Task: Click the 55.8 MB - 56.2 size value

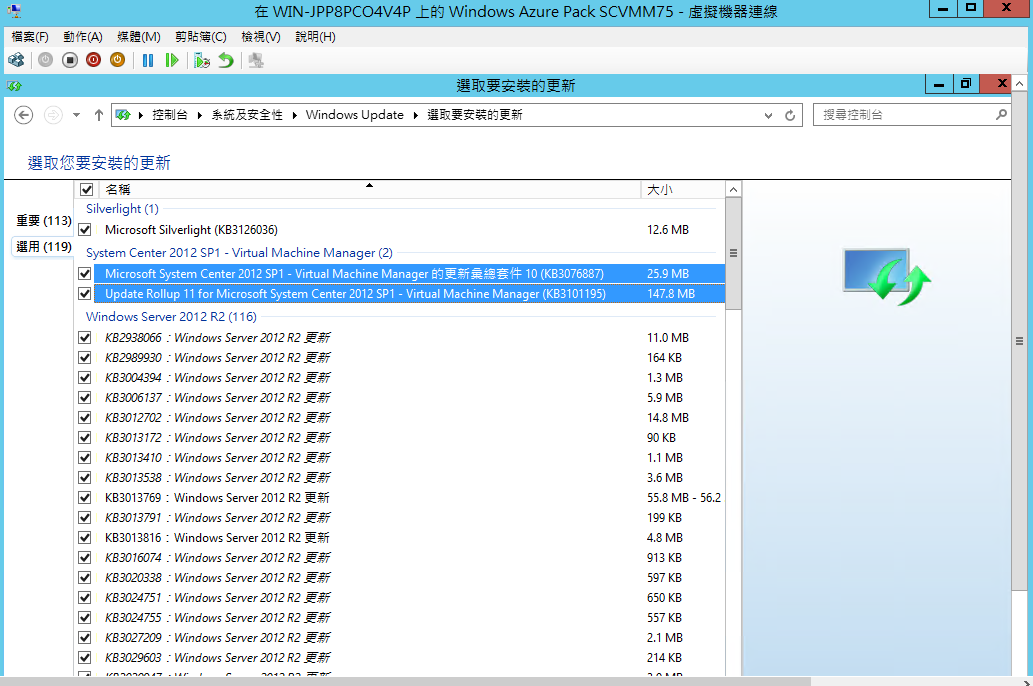Action: coord(684,498)
